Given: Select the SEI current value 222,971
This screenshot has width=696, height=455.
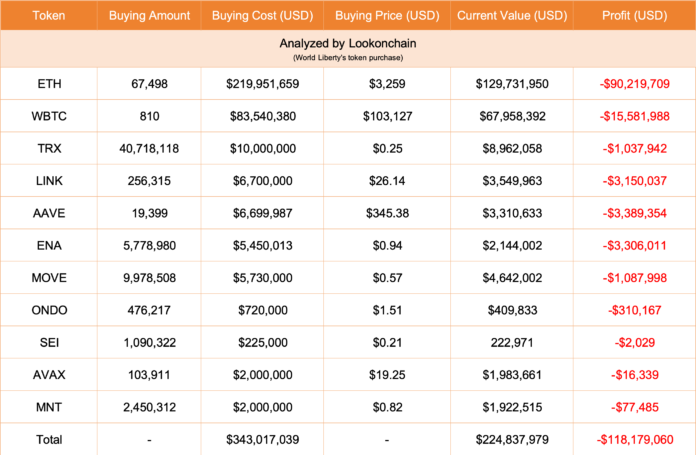Looking at the screenshot, I should [512, 343].
